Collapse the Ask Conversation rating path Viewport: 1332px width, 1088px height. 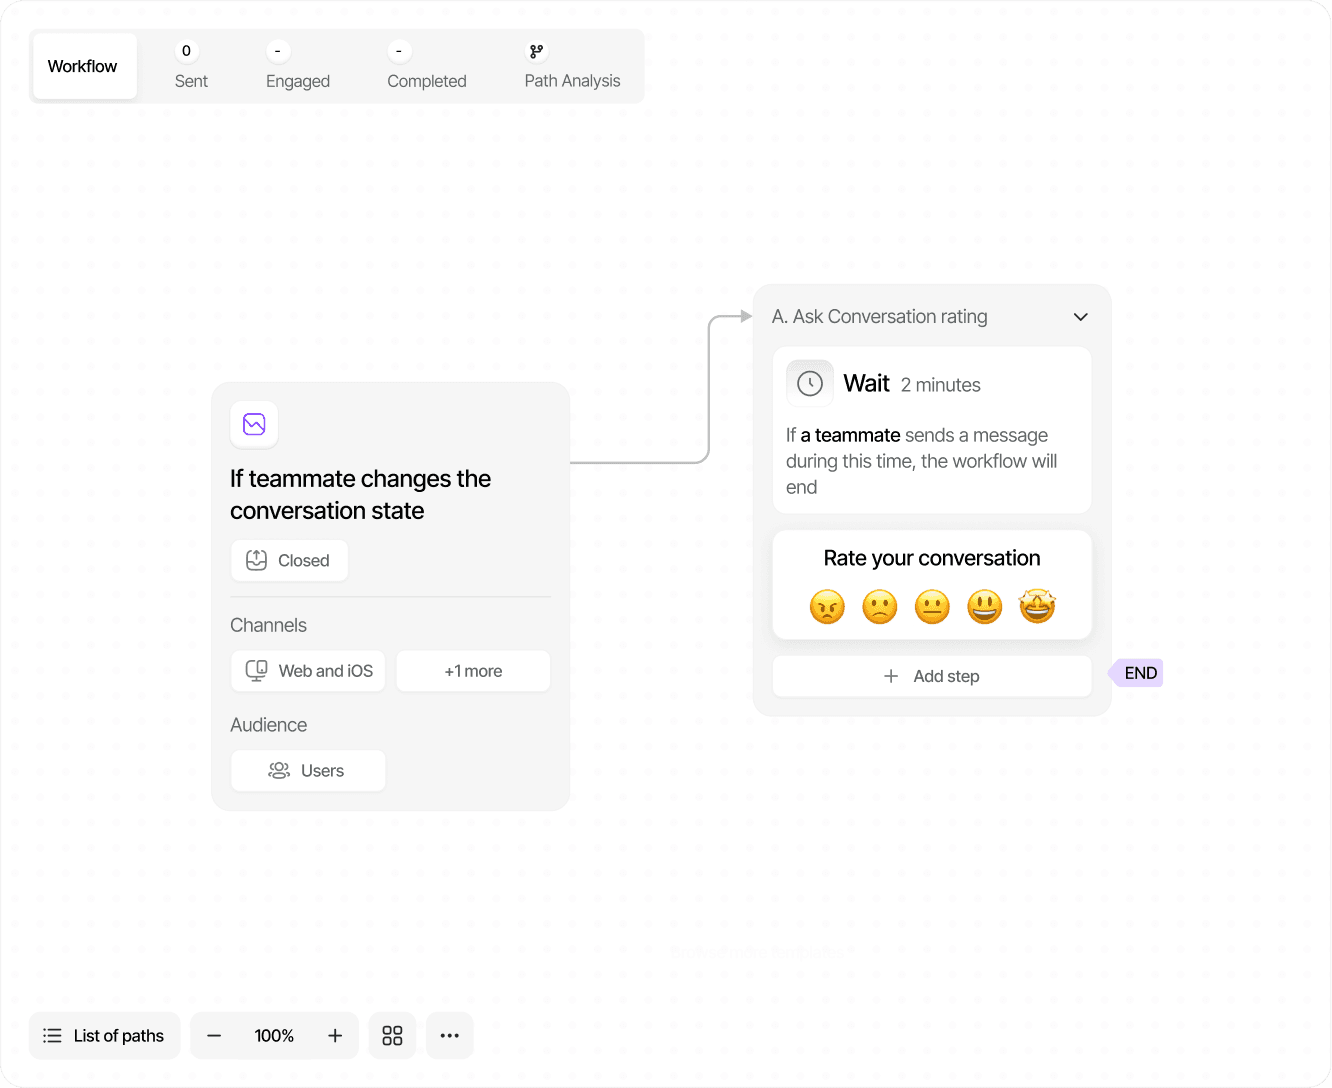[x=1080, y=317]
